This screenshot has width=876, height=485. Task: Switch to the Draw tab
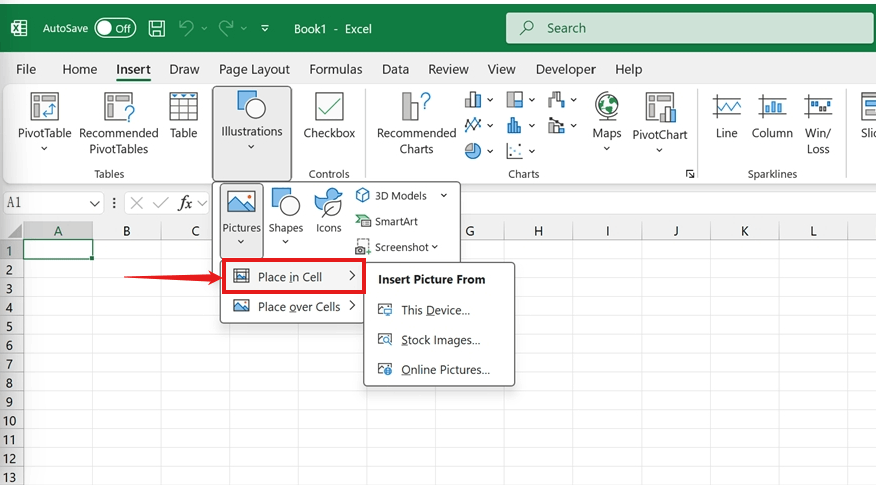[184, 69]
